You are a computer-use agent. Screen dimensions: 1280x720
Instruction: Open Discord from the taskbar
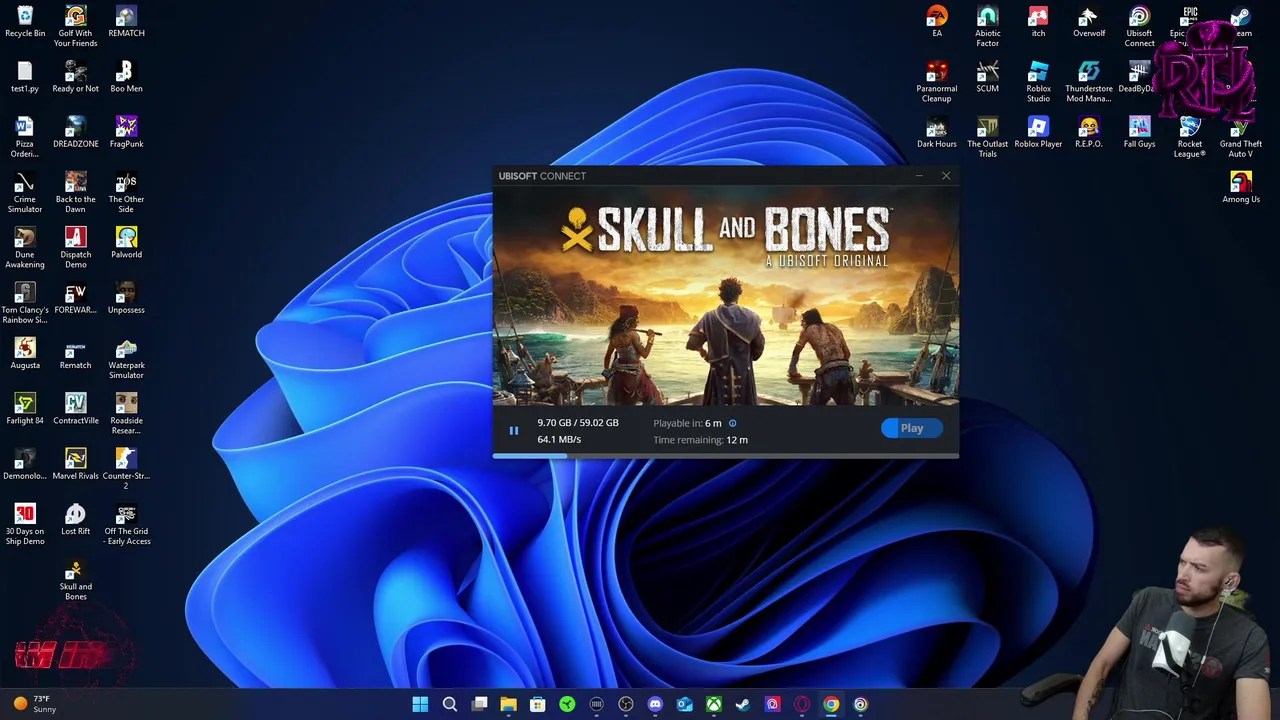(x=655, y=704)
